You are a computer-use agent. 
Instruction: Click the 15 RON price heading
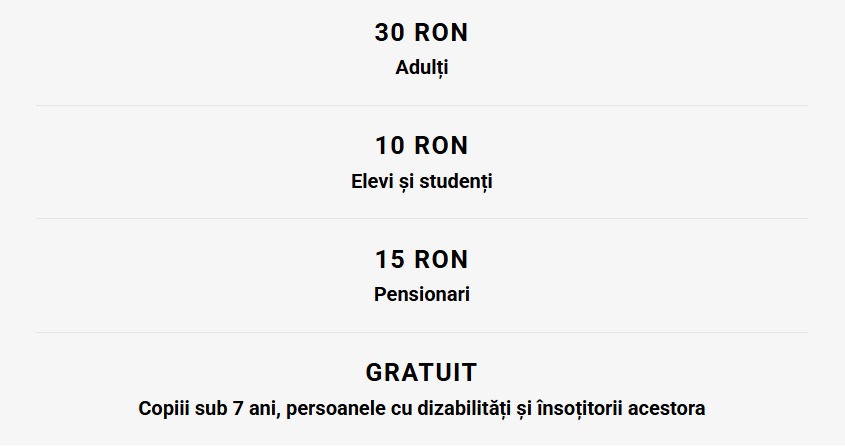click(x=422, y=260)
